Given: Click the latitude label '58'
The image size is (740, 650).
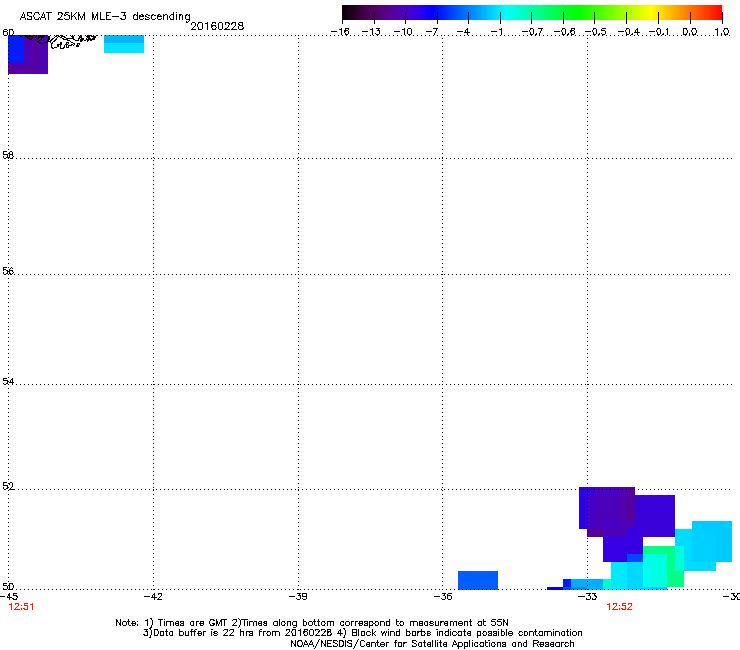Looking at the screenshot, I should 8,155.
